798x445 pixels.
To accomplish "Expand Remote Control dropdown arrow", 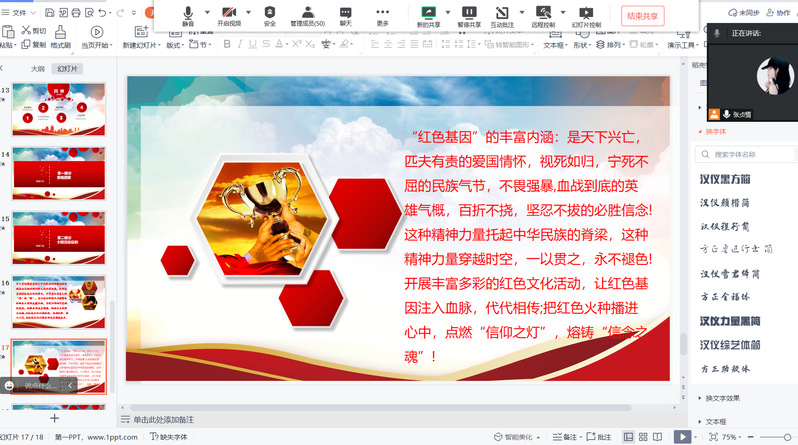I will 563,12.
